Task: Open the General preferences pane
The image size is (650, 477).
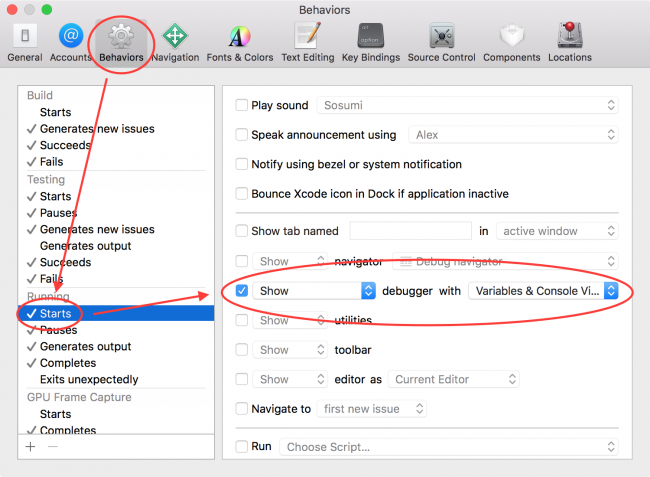Action: 25,41
